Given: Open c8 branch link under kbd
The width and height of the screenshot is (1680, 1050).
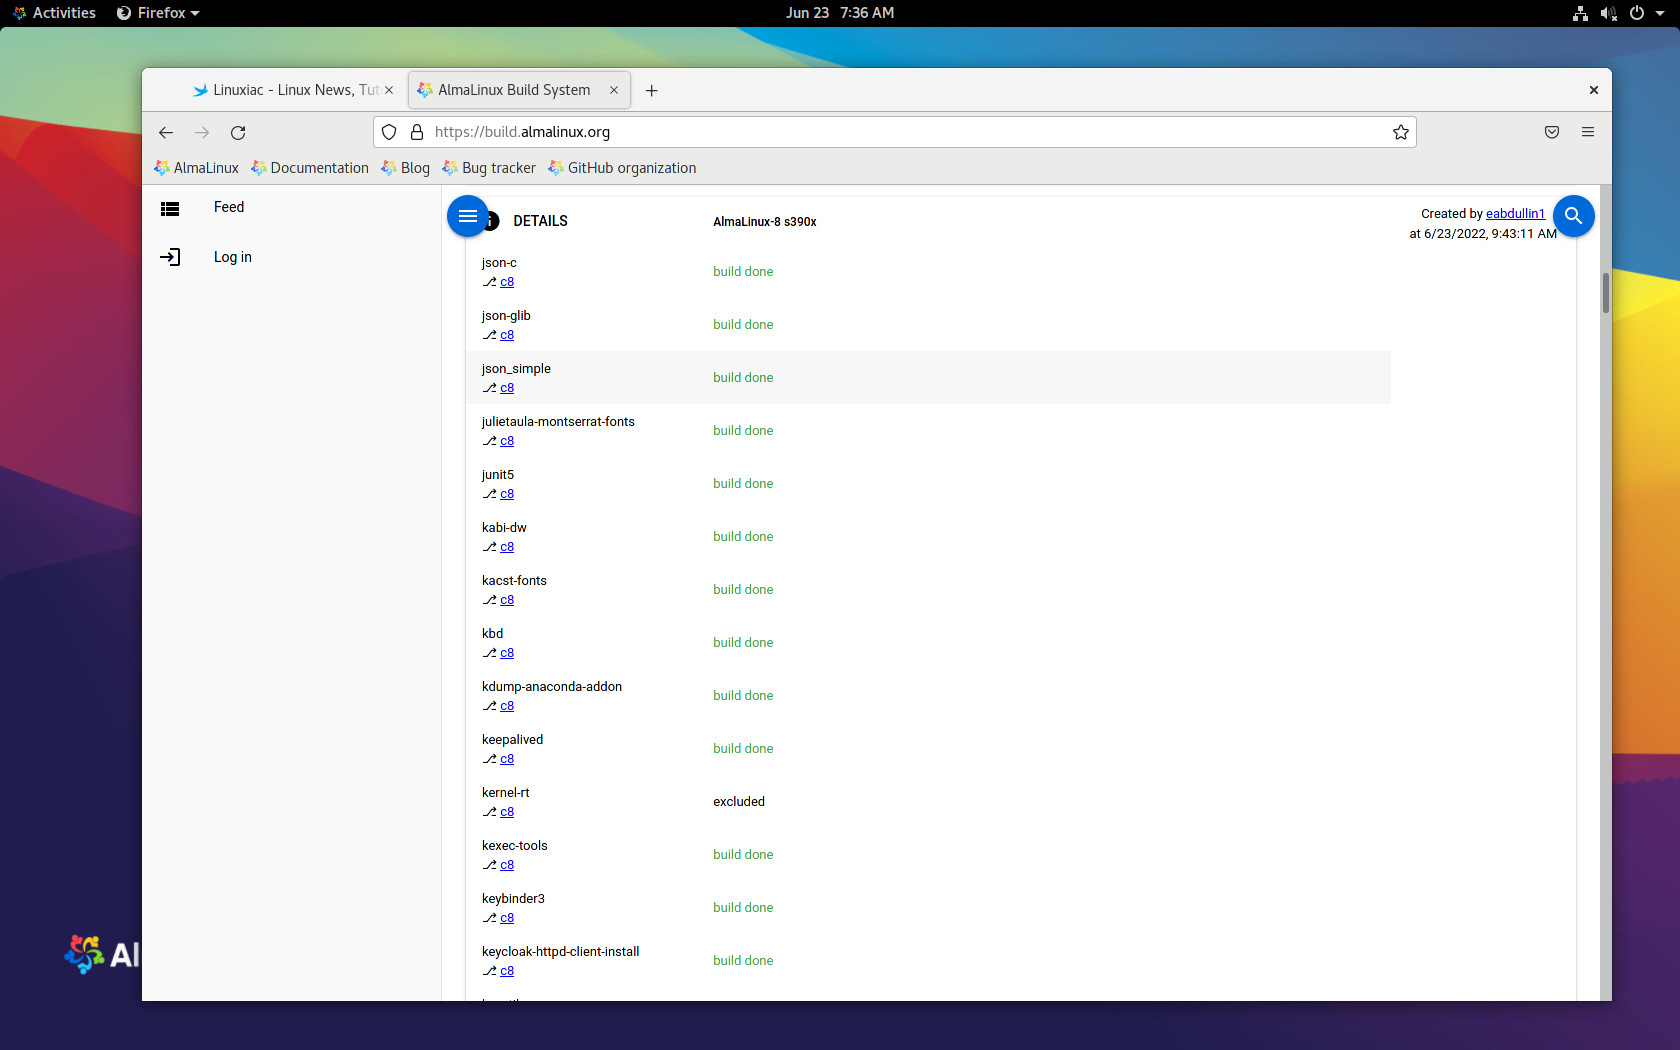Looking at the screenshot, I should (x=507, y=653).
